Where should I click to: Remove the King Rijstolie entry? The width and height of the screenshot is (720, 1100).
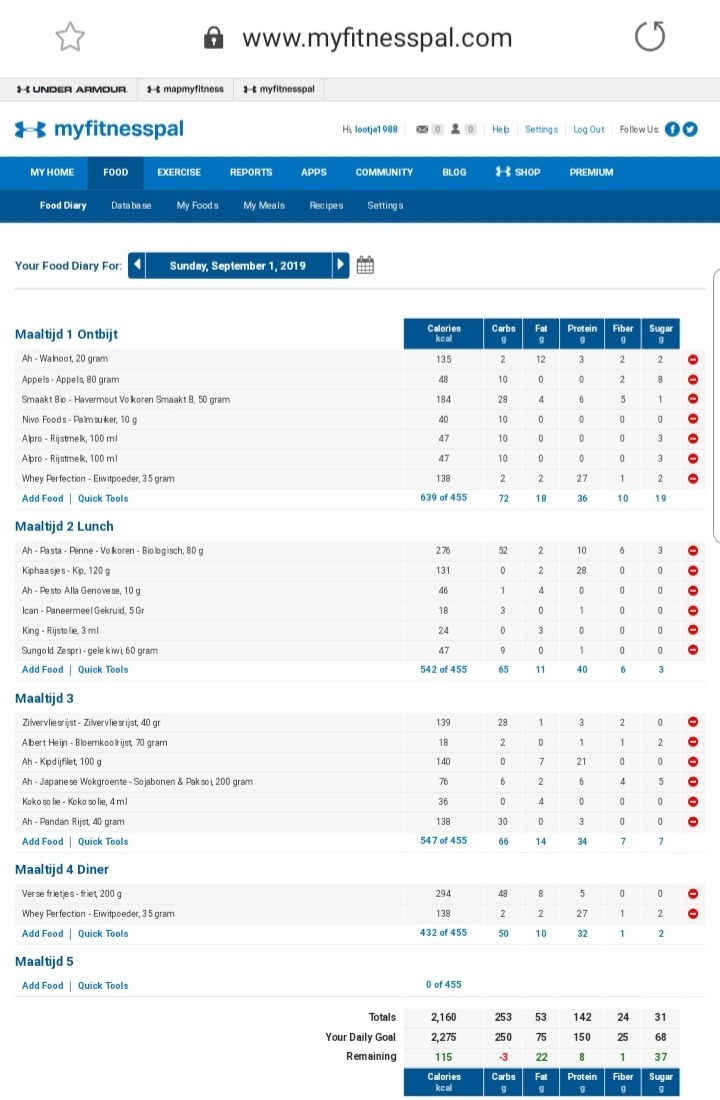click(x=693, y=630)
